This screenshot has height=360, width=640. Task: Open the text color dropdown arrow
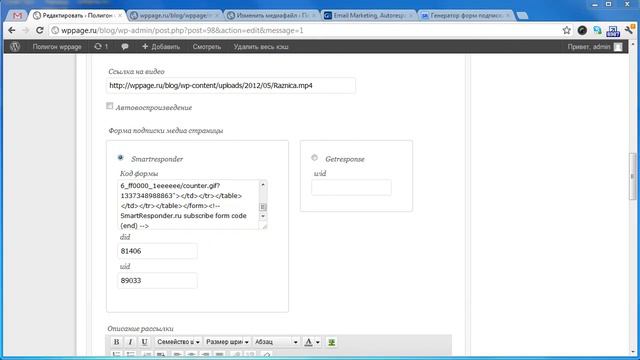pos(318,342)
